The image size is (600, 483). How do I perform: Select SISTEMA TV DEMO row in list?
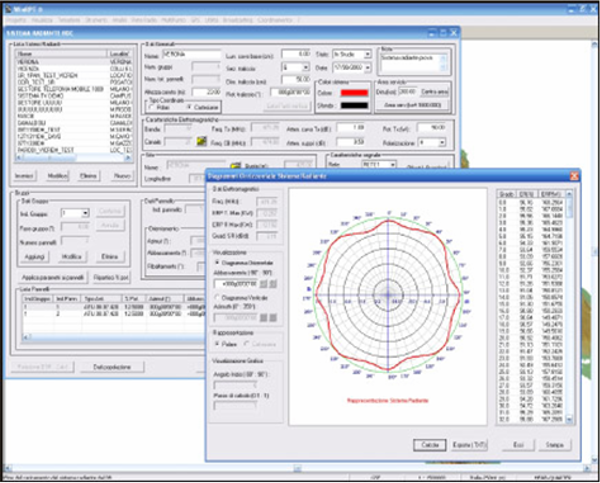pyautogui.click(x=73, y=96)
